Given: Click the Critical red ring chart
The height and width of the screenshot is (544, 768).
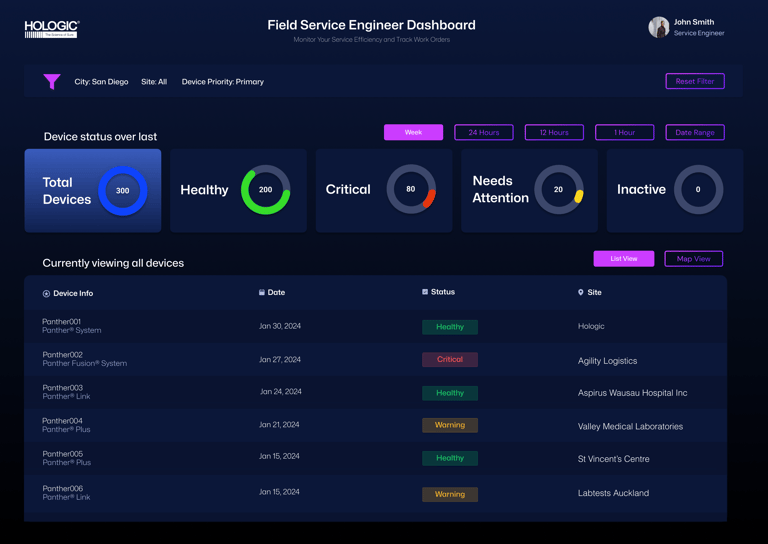Looking at the screenshot, I should coord(411,189).
